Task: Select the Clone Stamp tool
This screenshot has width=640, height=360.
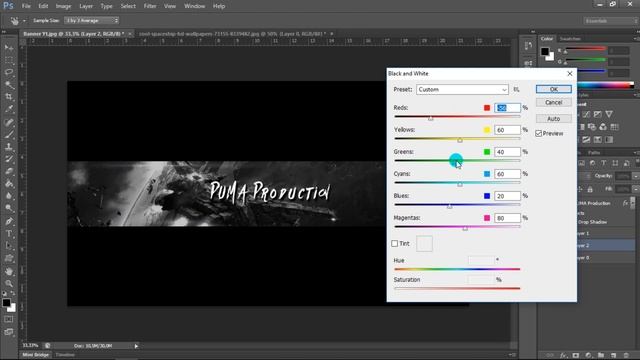Action: [x=9, y=147]
